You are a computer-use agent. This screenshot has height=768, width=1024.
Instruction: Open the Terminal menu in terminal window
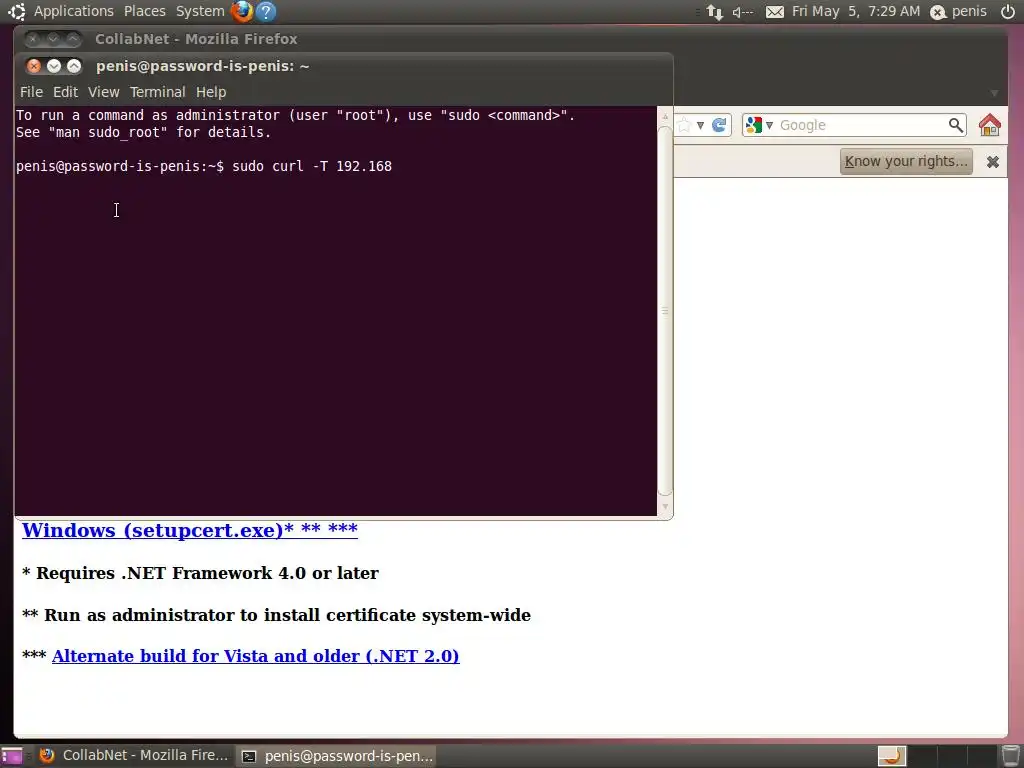point(157,92)
